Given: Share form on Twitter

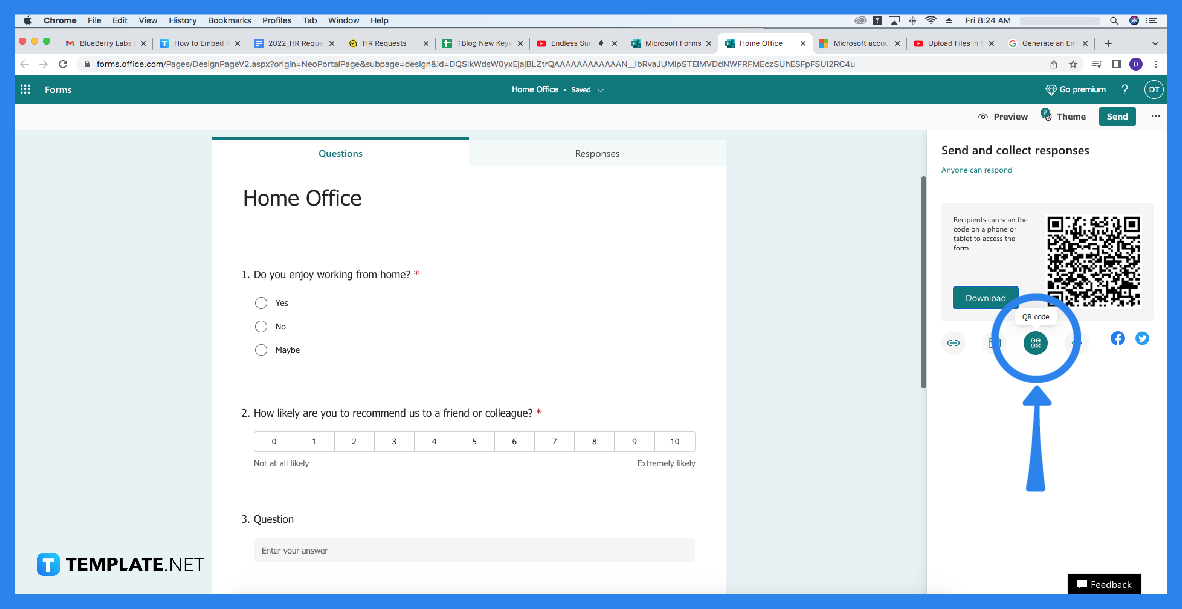Looking at the screenshot, I should [x=1142, y=338].
